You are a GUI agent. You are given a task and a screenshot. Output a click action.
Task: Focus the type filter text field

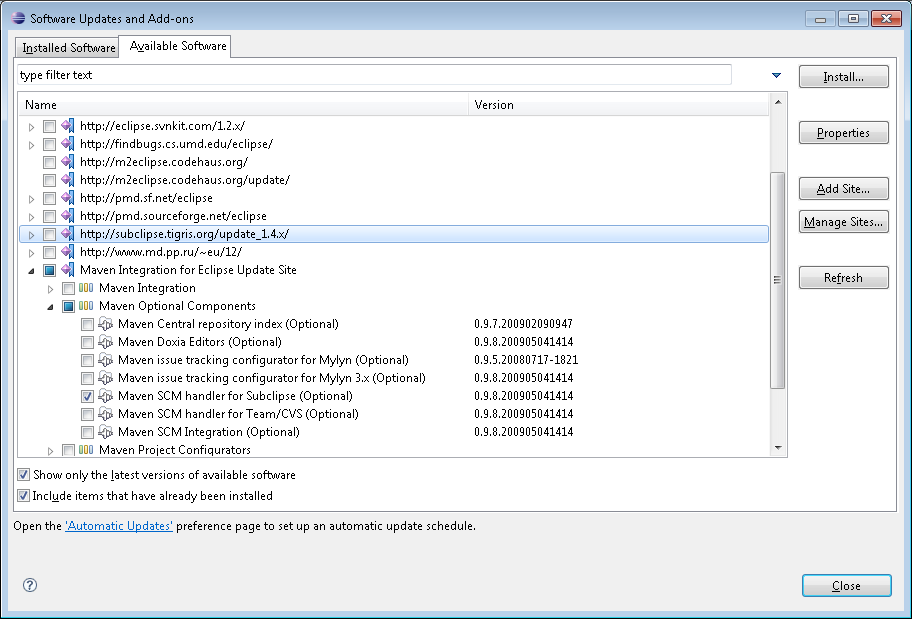tap(374, 75)
